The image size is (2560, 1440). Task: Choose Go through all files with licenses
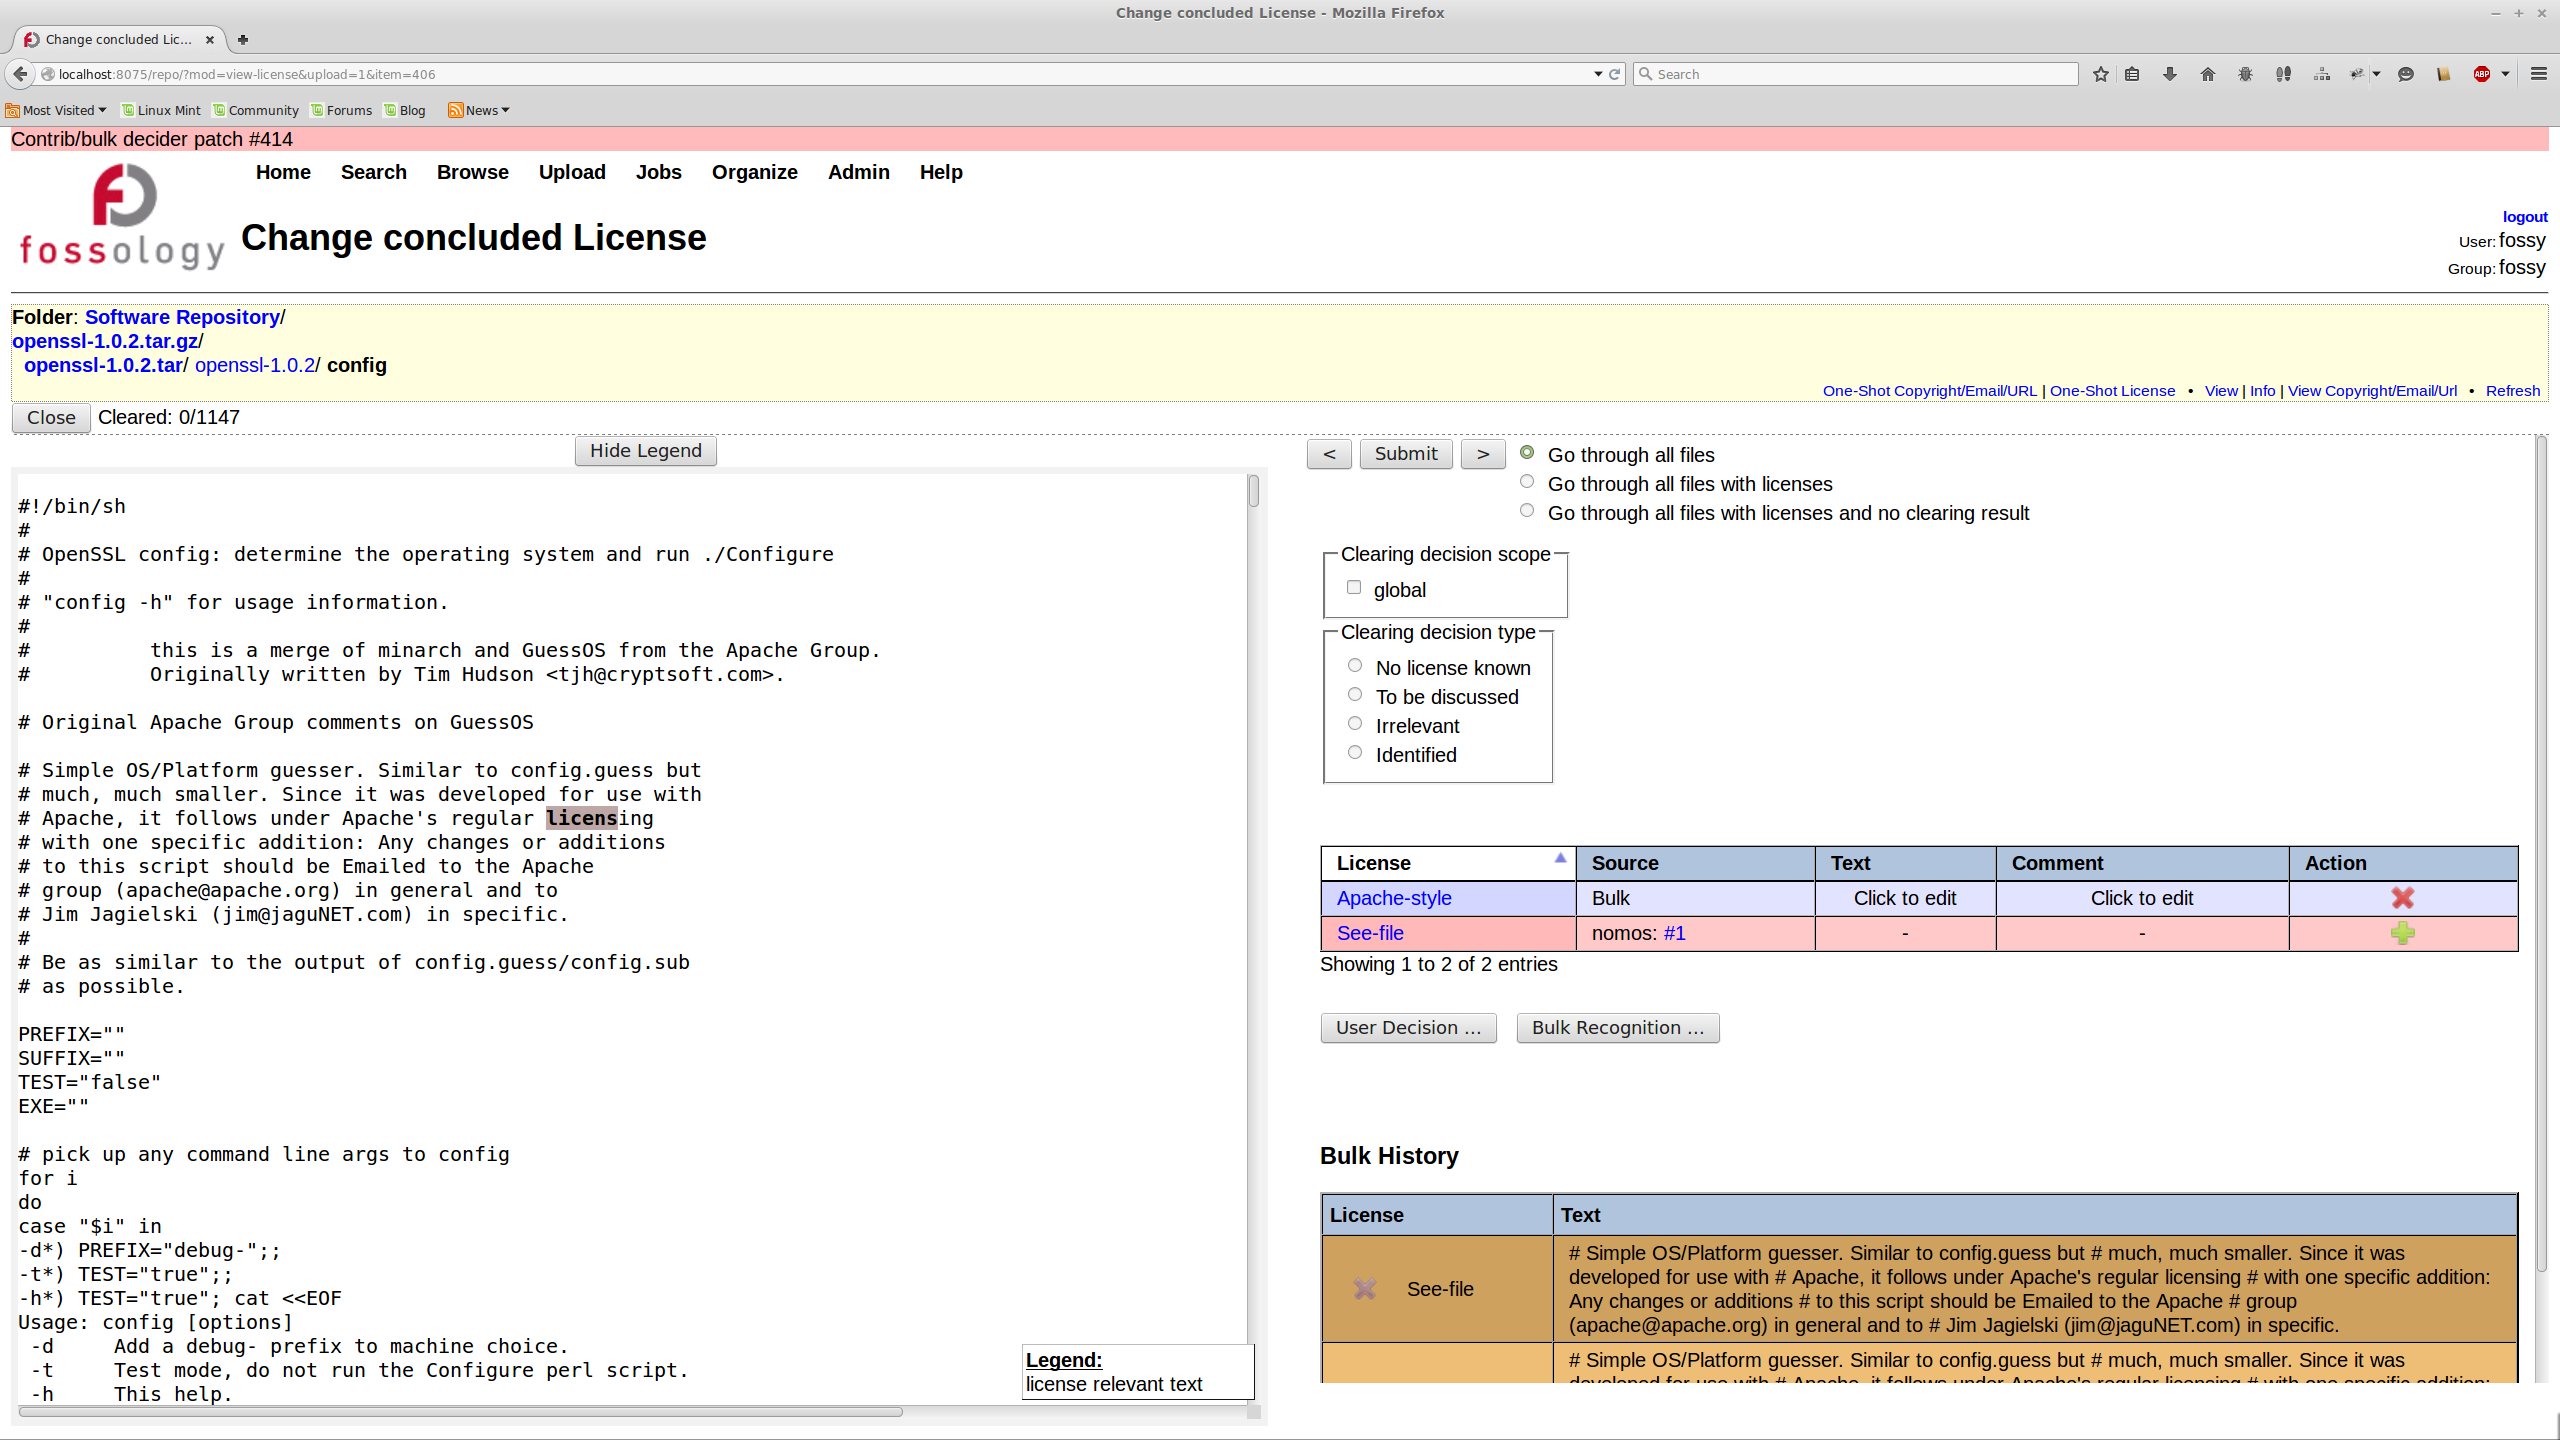coord(1527,482)
